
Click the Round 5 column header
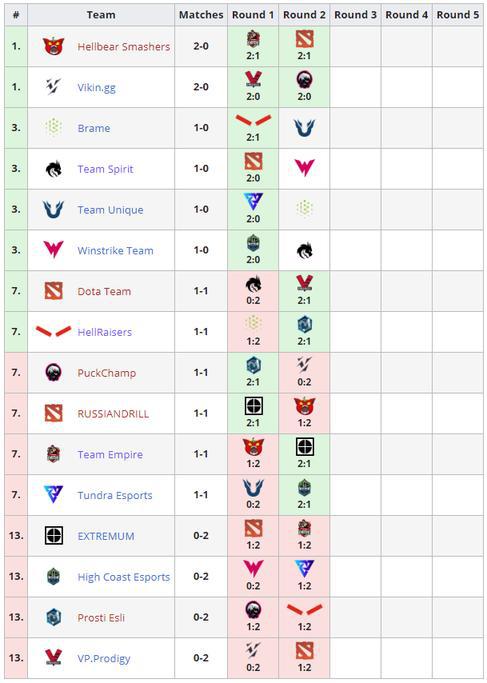(x=458, y=15)
